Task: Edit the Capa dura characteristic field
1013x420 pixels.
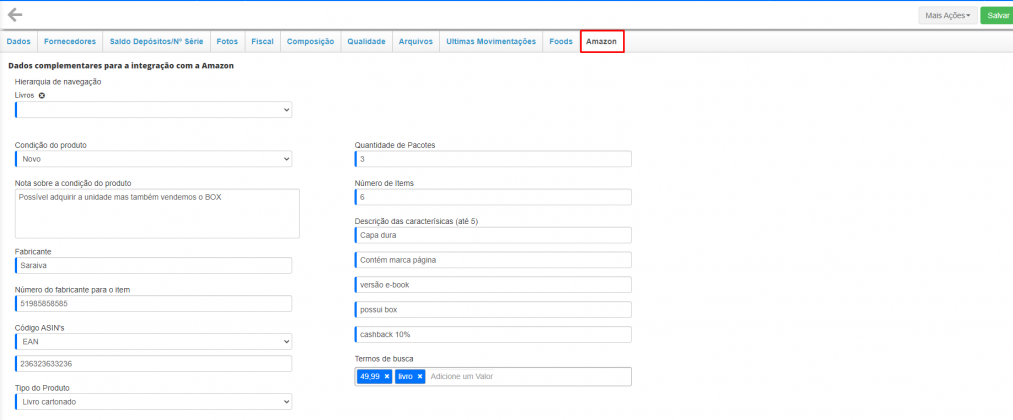Action: [493, 235]
